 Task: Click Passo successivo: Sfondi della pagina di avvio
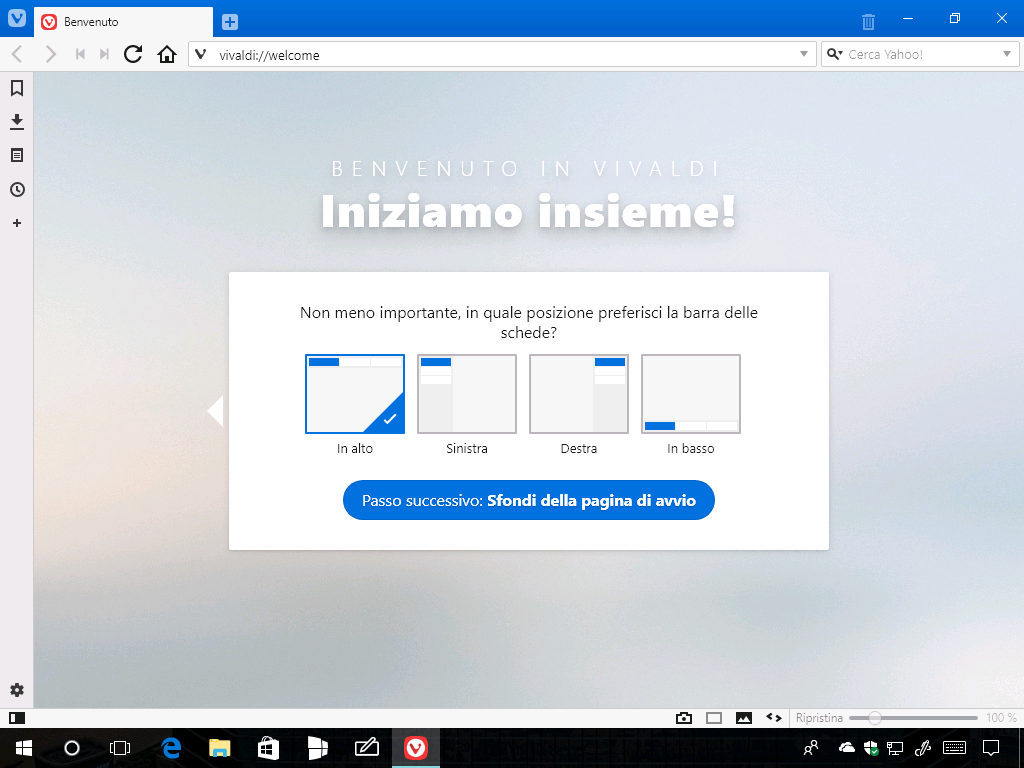[x=529, y=500]
